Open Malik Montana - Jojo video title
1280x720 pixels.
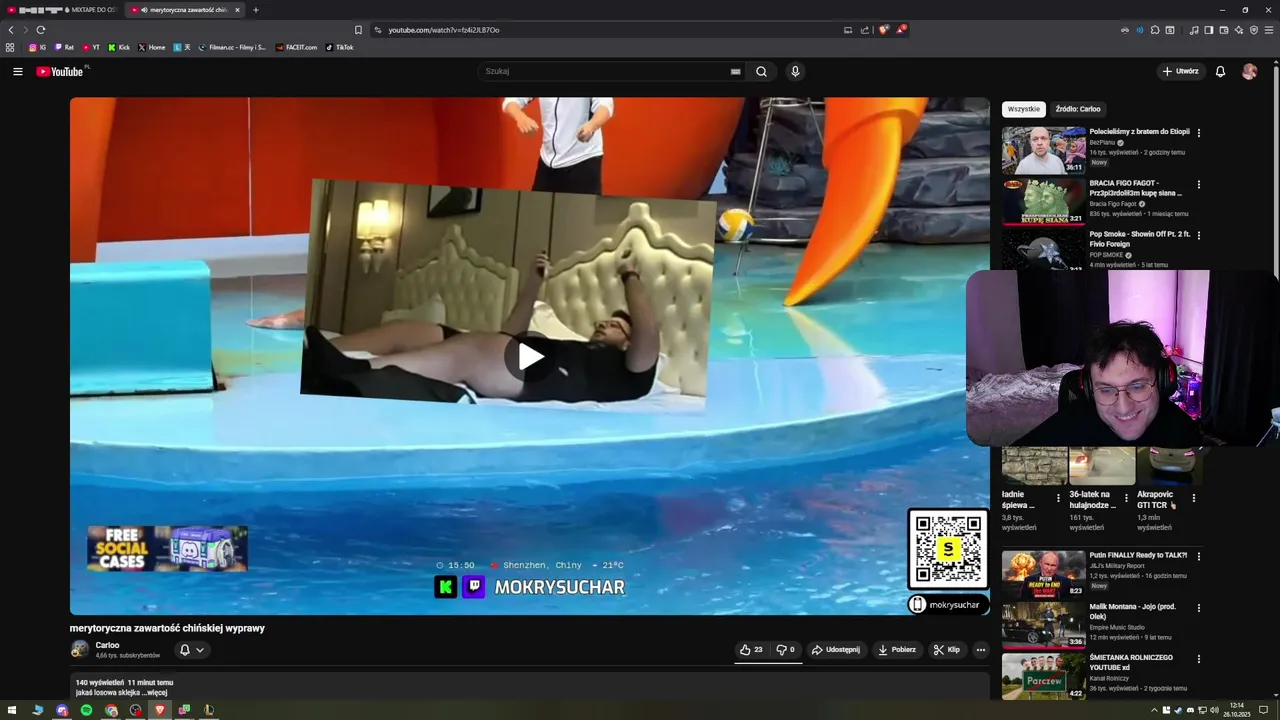pos(1133,611)
